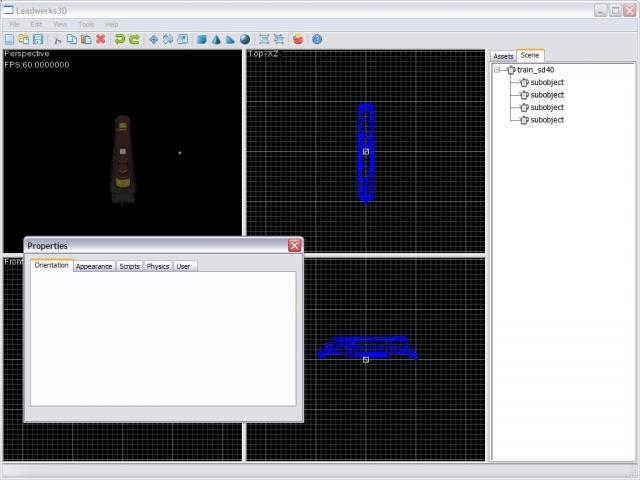Click the red Delete X icon

coord(100,40)
